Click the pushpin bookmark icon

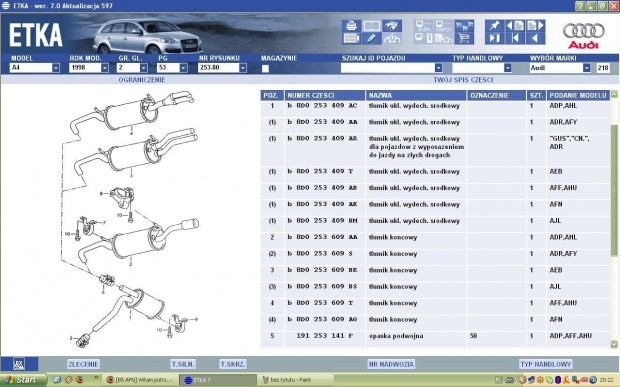pyautogui.click(x=494, y=26)
